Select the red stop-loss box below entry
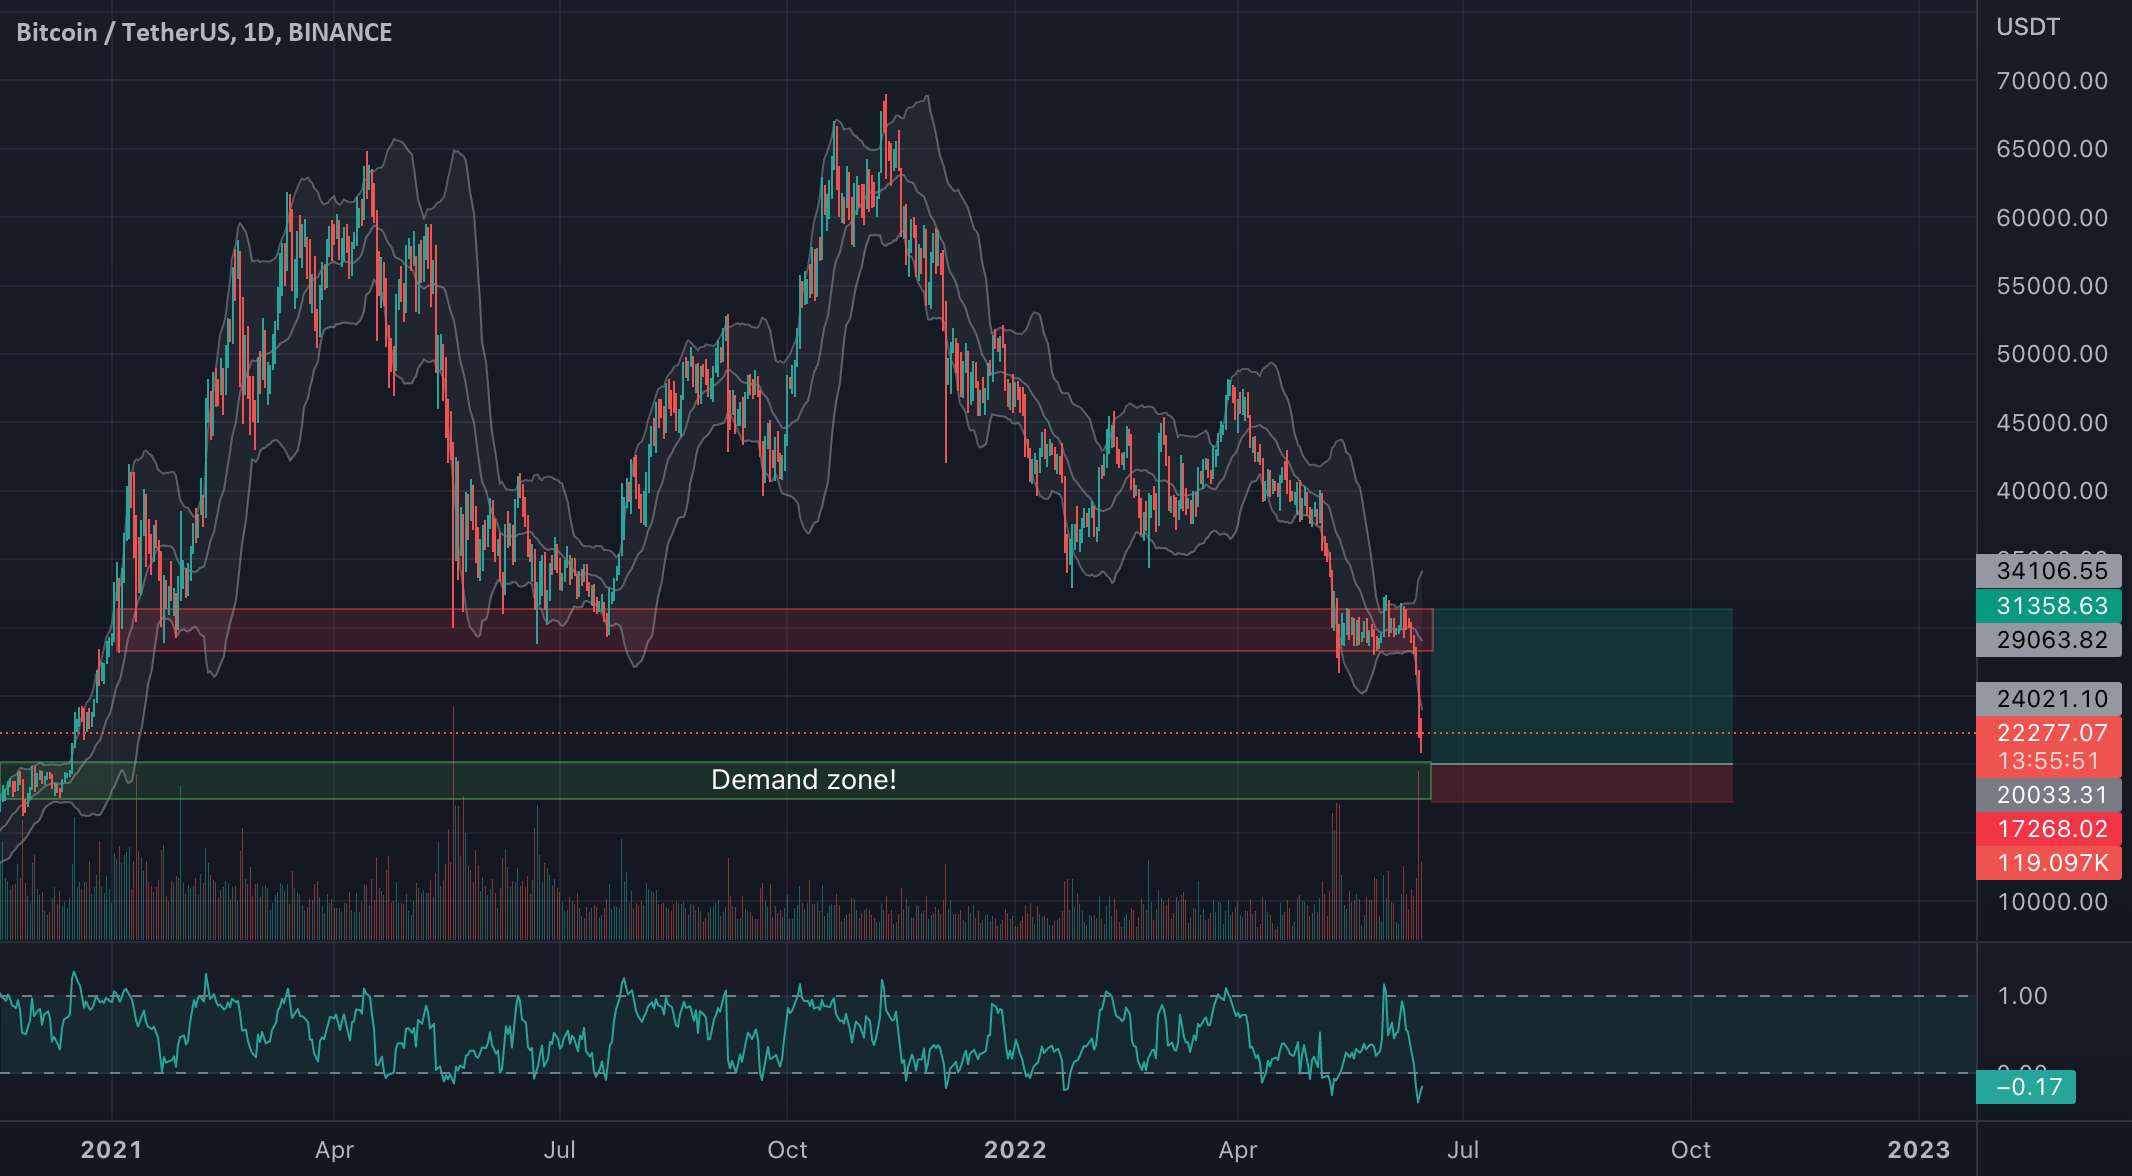This screenshot has width=2132, height=1176. click(x=1582, y=784)
